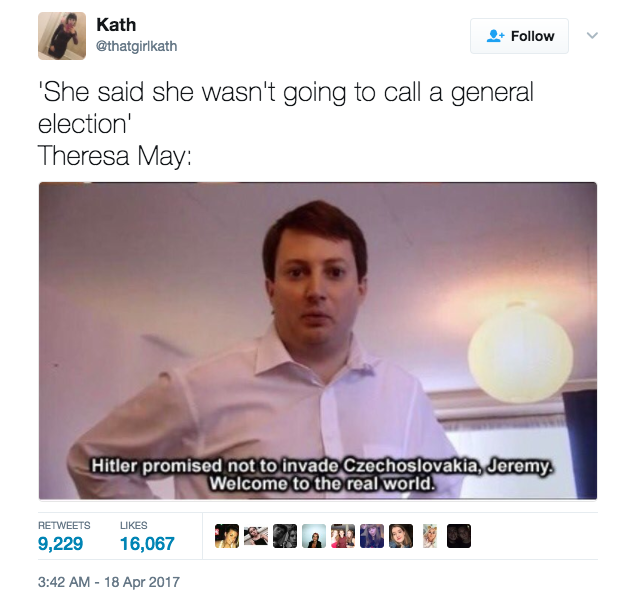
Task: Open the 3:42 AM - 18 Apr 2017 timestamp
Action: click(x=109, y=582)
